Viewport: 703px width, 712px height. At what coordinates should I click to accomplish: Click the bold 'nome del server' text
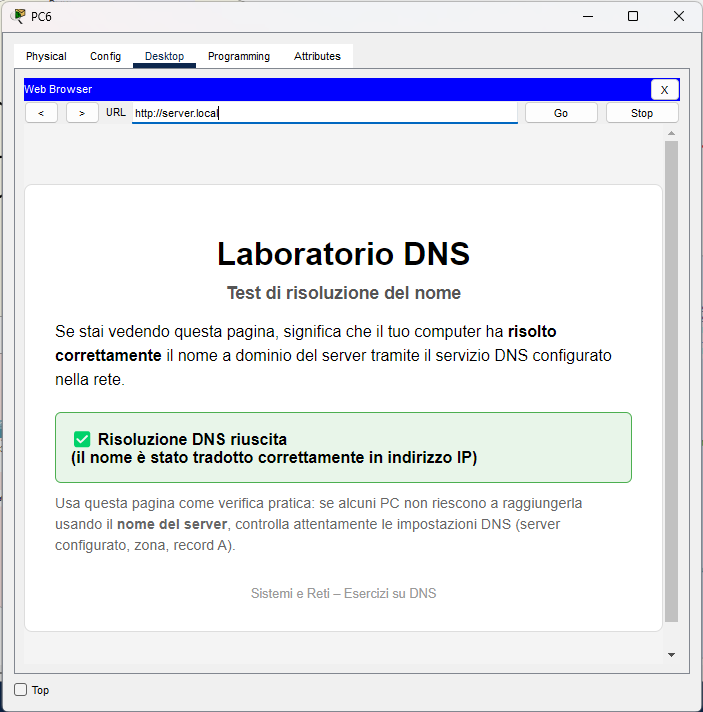pos(172,524)
